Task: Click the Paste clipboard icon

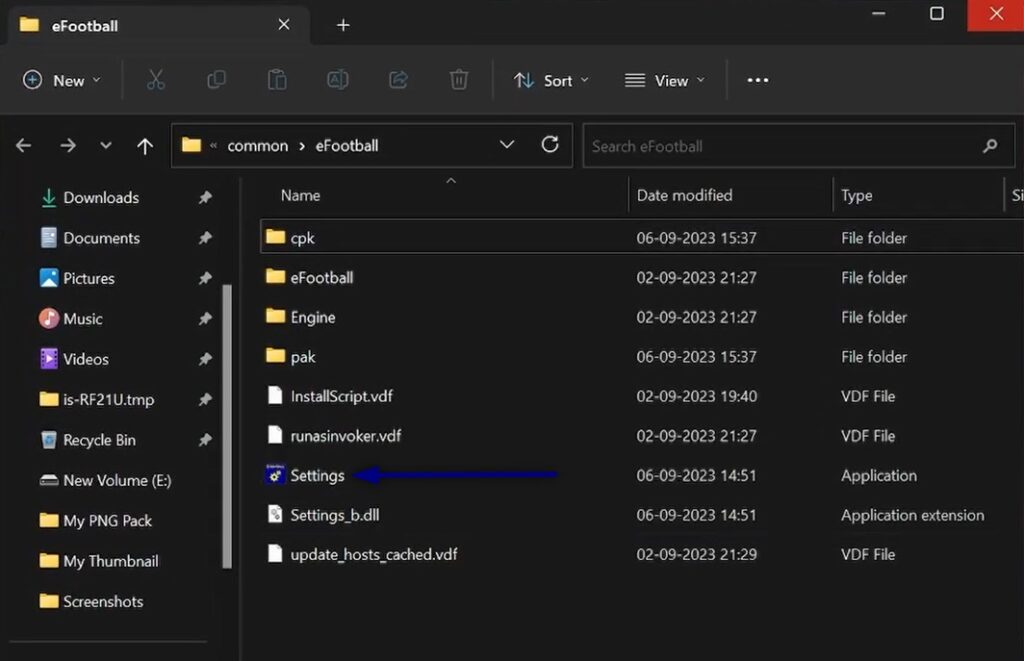Action: pos(277,80)
